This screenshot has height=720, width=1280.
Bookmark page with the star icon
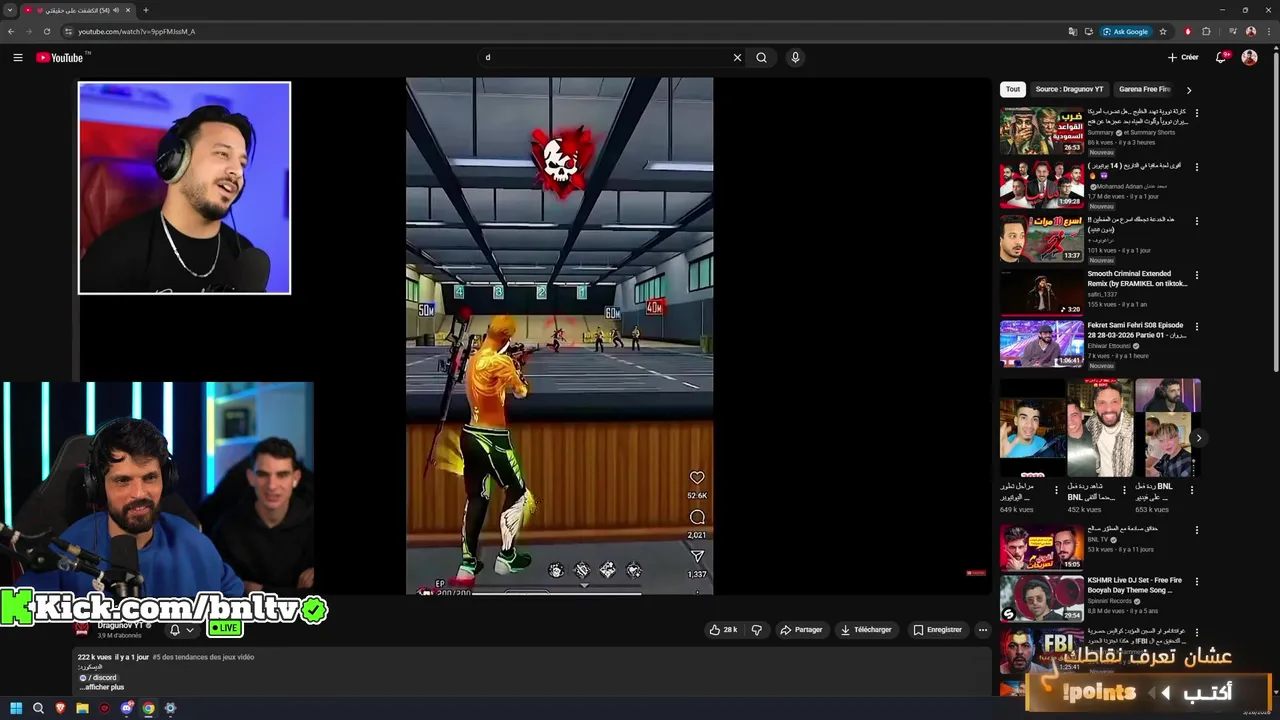[1163, 31]
